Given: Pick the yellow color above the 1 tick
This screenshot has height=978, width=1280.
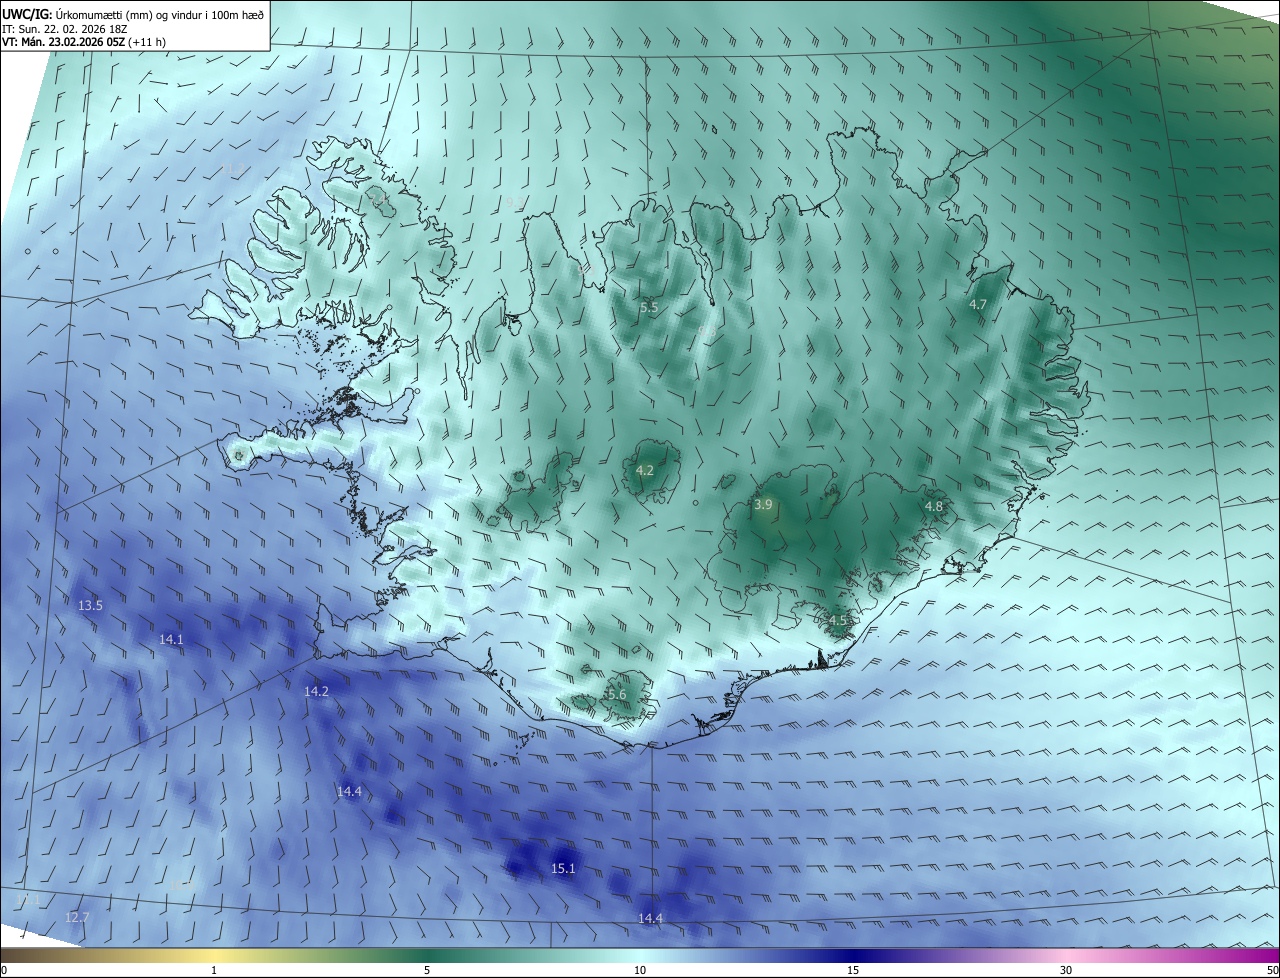Looking at the screenshot, I should [x=214, y=956].
